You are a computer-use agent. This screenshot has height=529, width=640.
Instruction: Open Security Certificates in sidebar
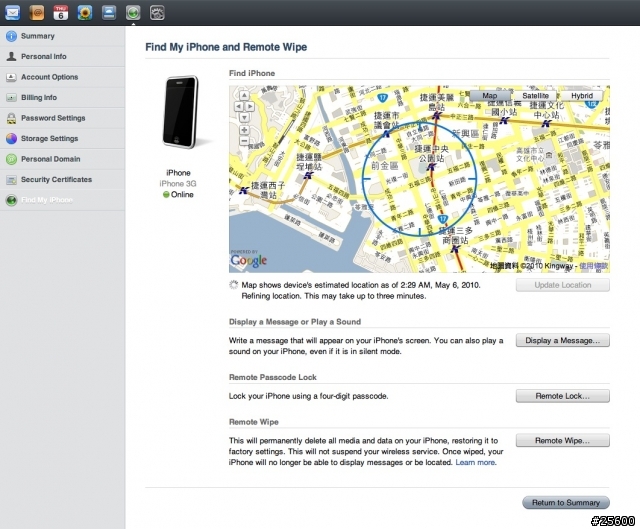click(62, 179)
